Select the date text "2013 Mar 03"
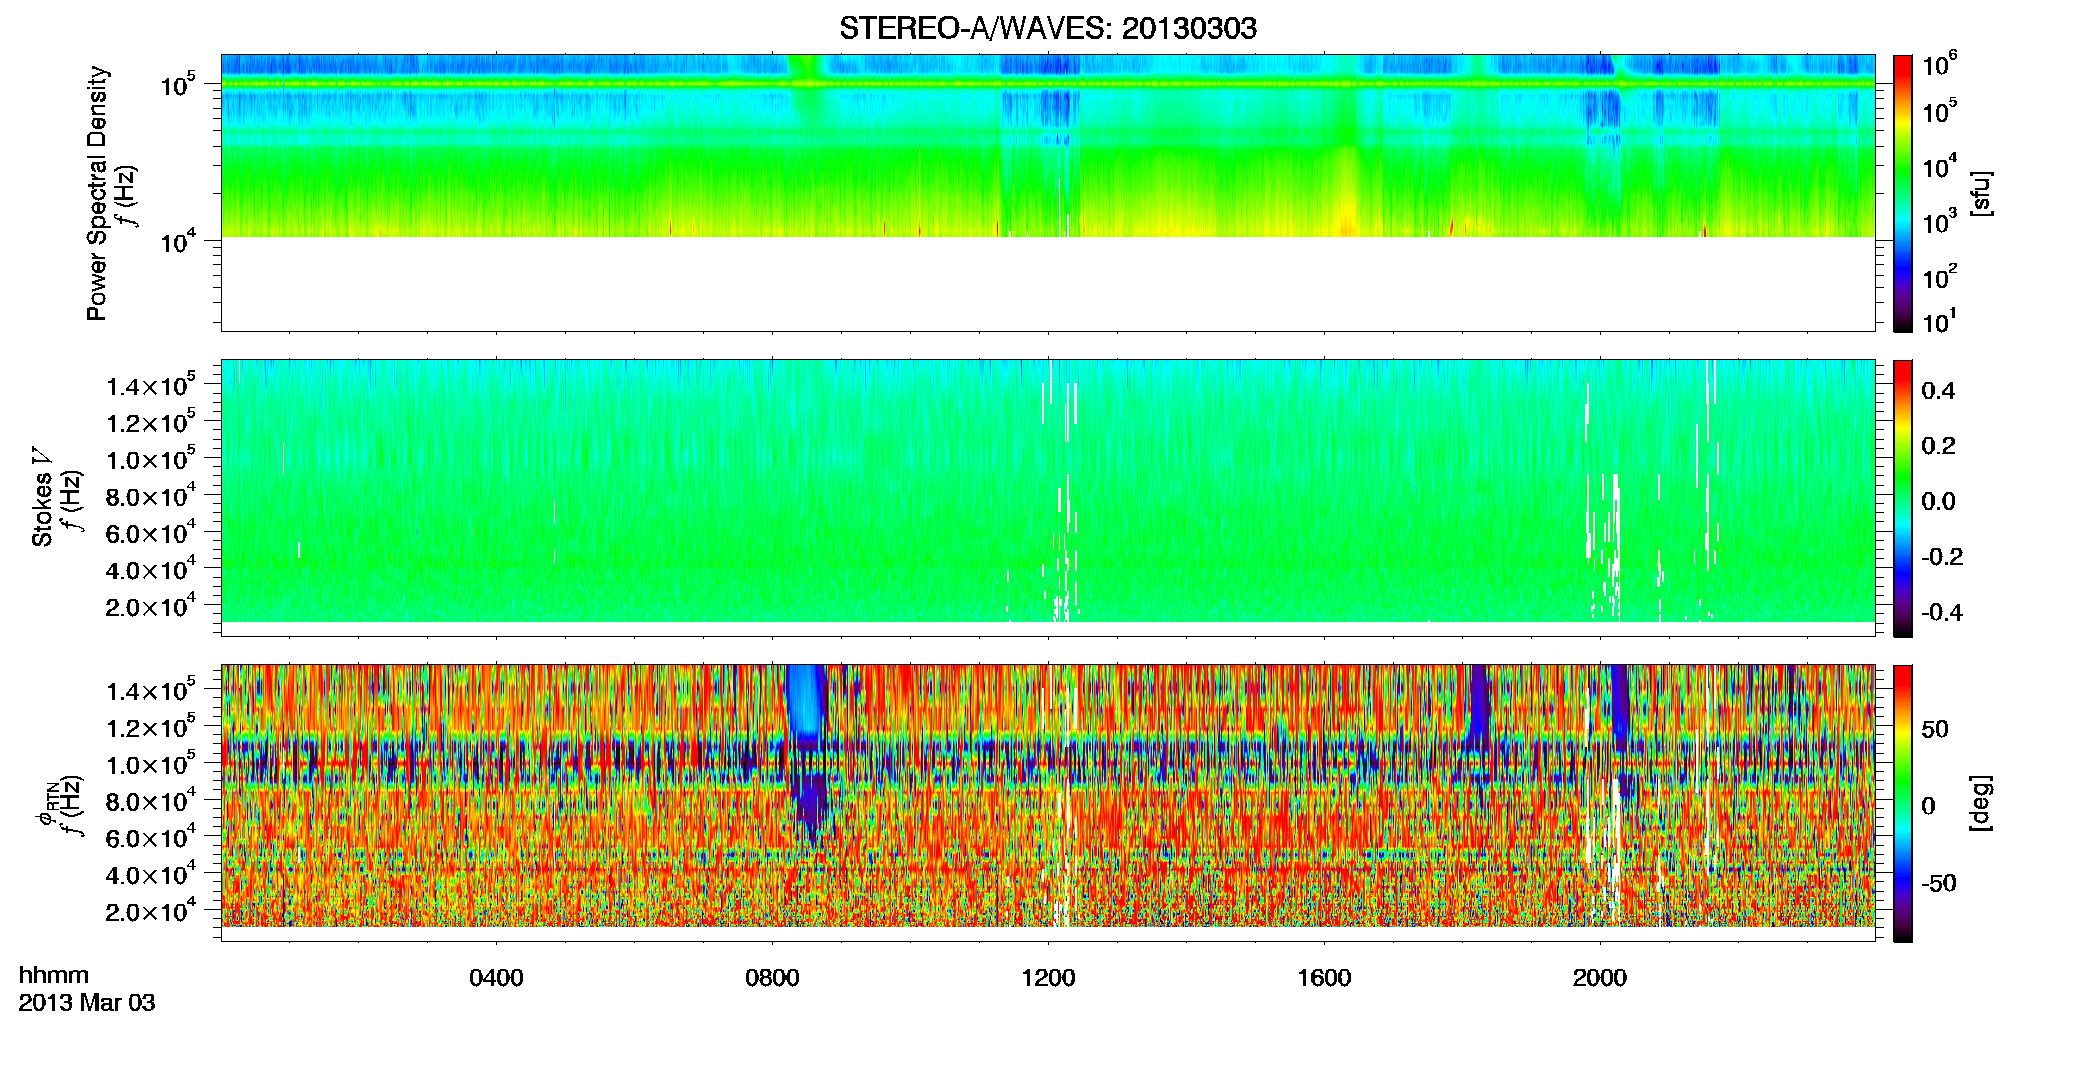Screen dimensions: 2096x1080 click(87, 1002)
